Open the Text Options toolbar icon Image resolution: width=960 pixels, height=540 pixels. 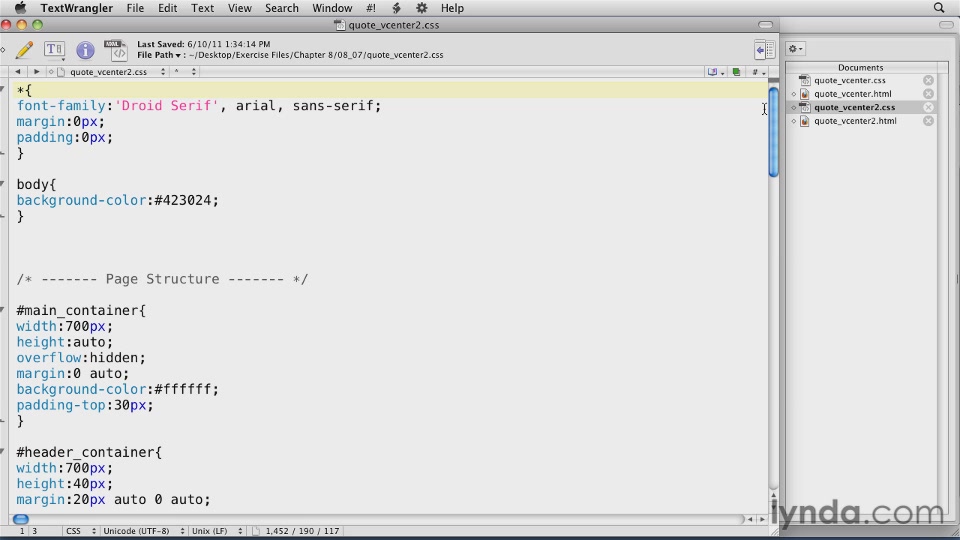coord(54,50)
